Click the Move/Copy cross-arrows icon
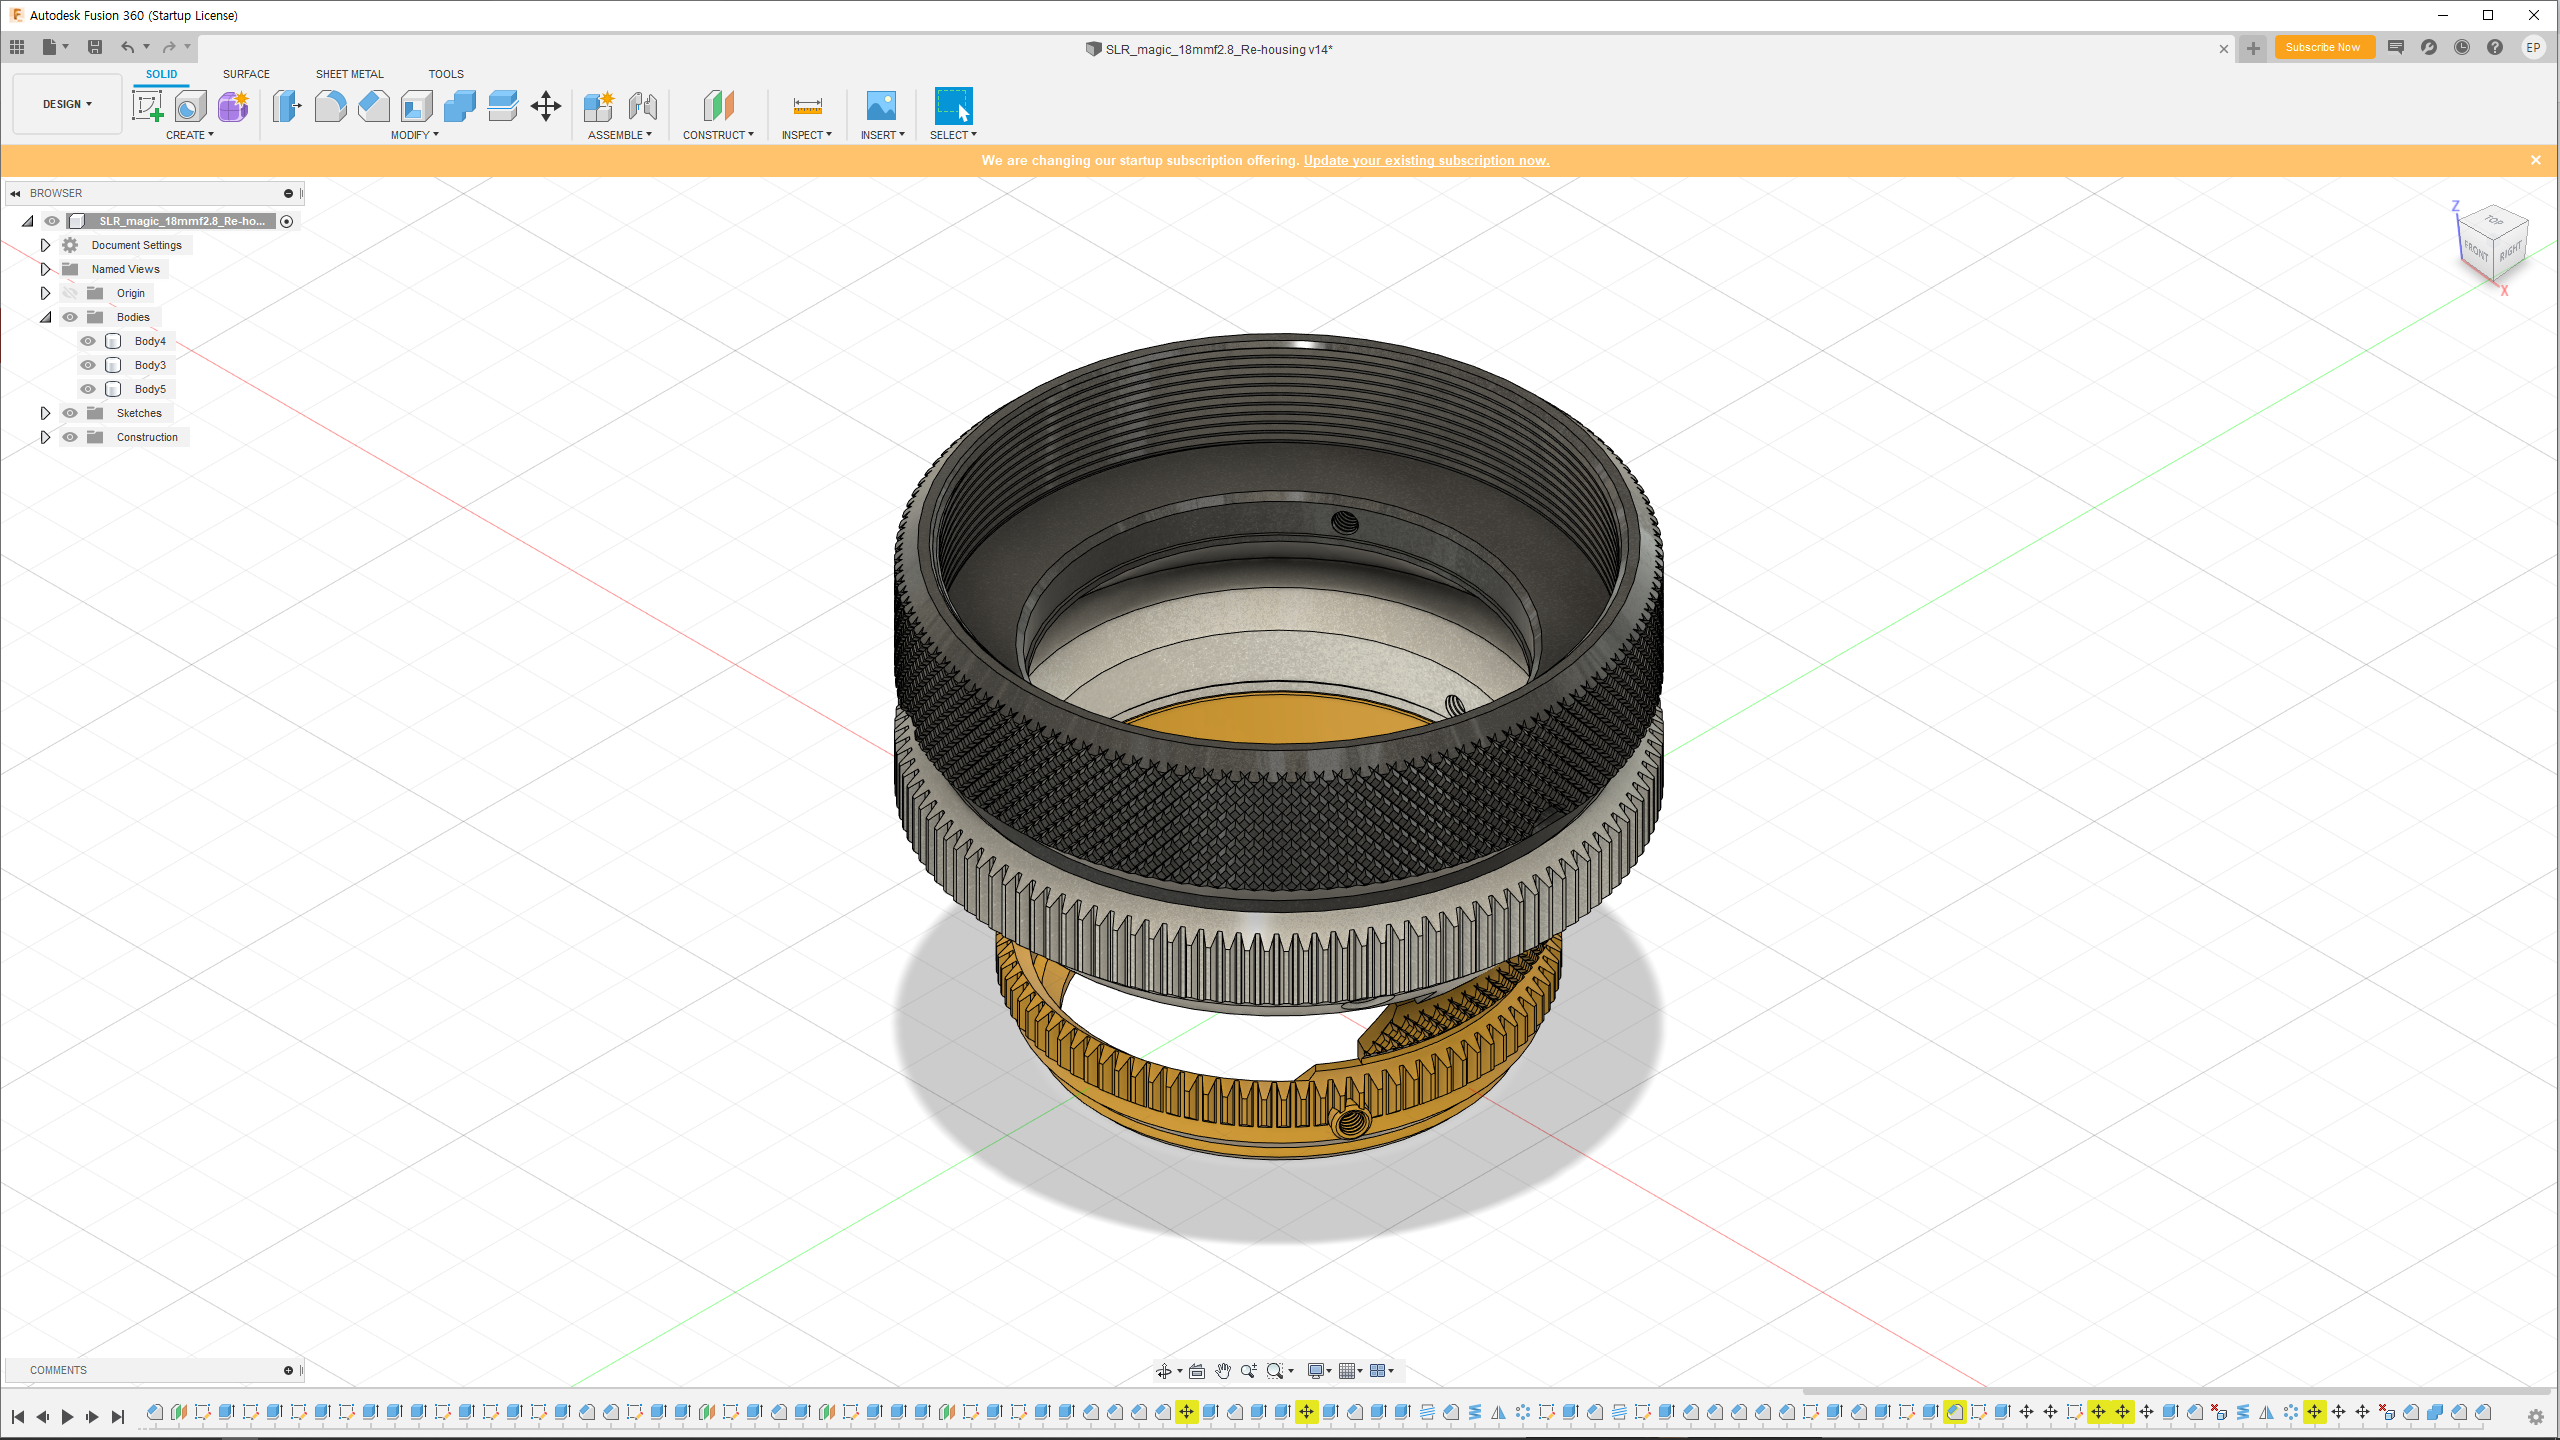Viewport: 2560px width, 1440px height. pyautogui.click(x=546, y=105)
